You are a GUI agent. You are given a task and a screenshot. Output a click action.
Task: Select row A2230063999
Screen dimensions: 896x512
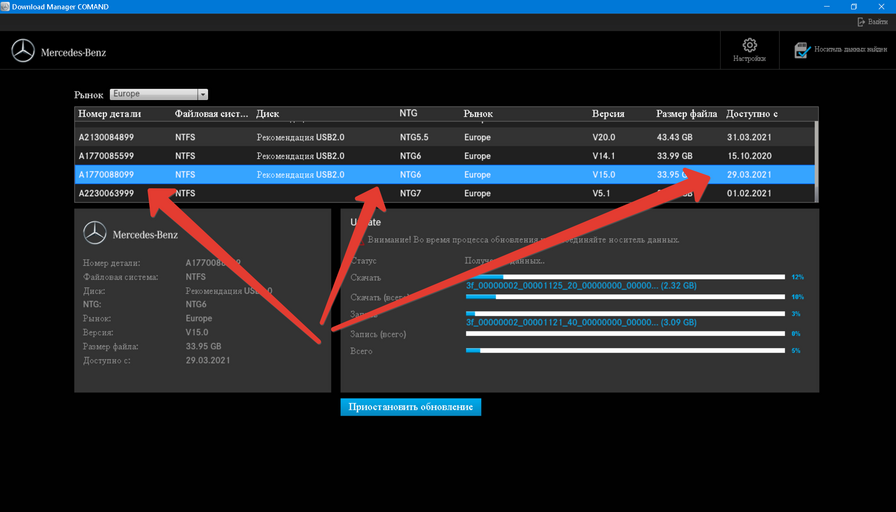point(445,193)
